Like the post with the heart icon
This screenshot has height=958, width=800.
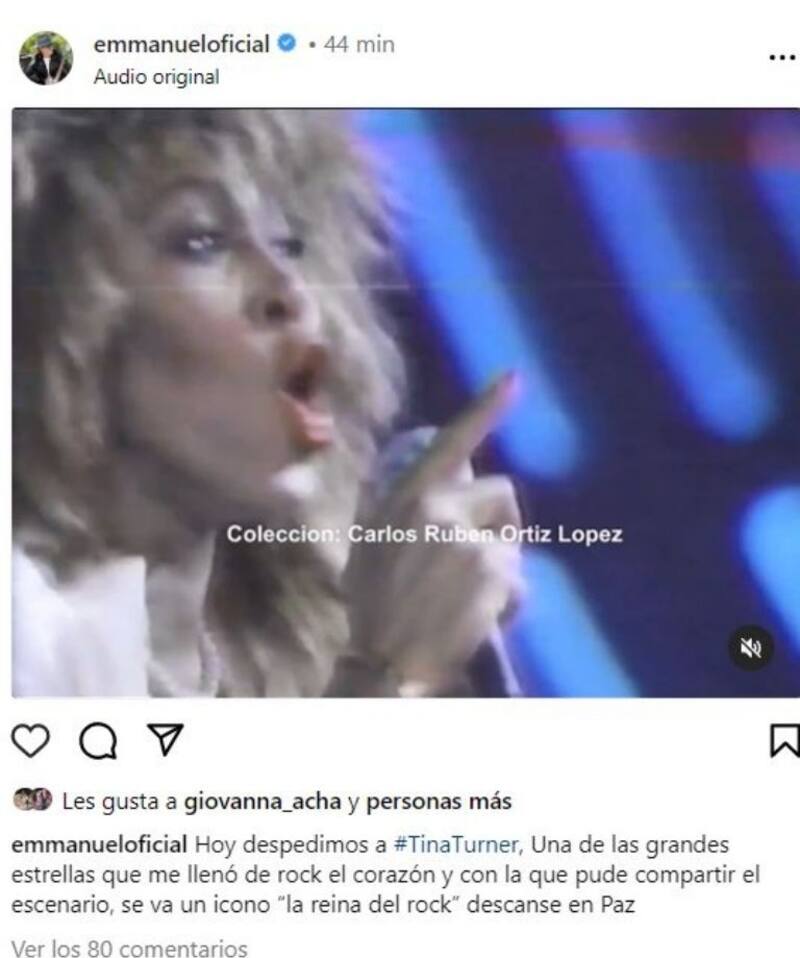(31, 740)
